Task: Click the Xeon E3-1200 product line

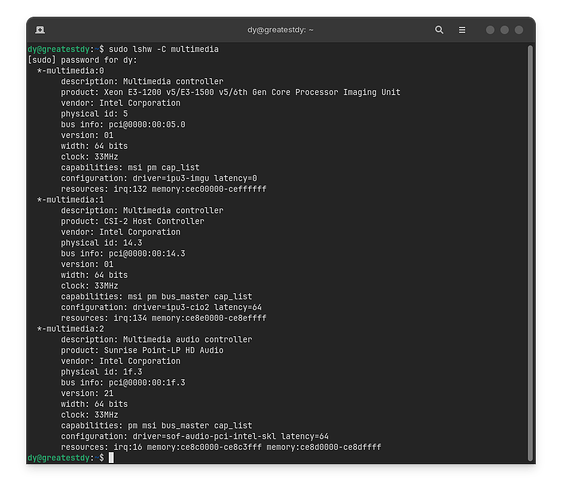Action: [x=230, y=92]
